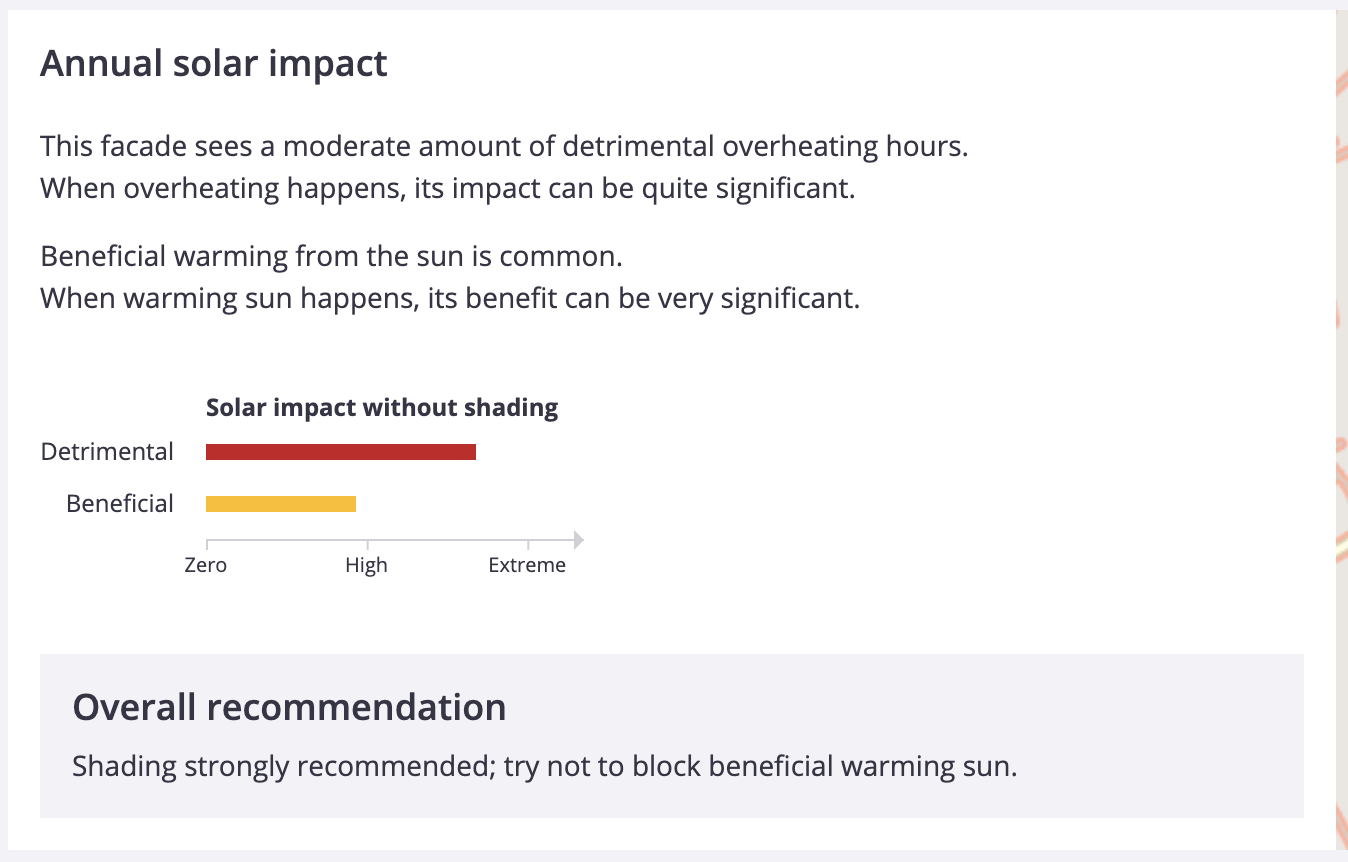The width and height of the screenshot is (1348, 862).
Task: Click the Zero axis label
Action: coord(206,565)
